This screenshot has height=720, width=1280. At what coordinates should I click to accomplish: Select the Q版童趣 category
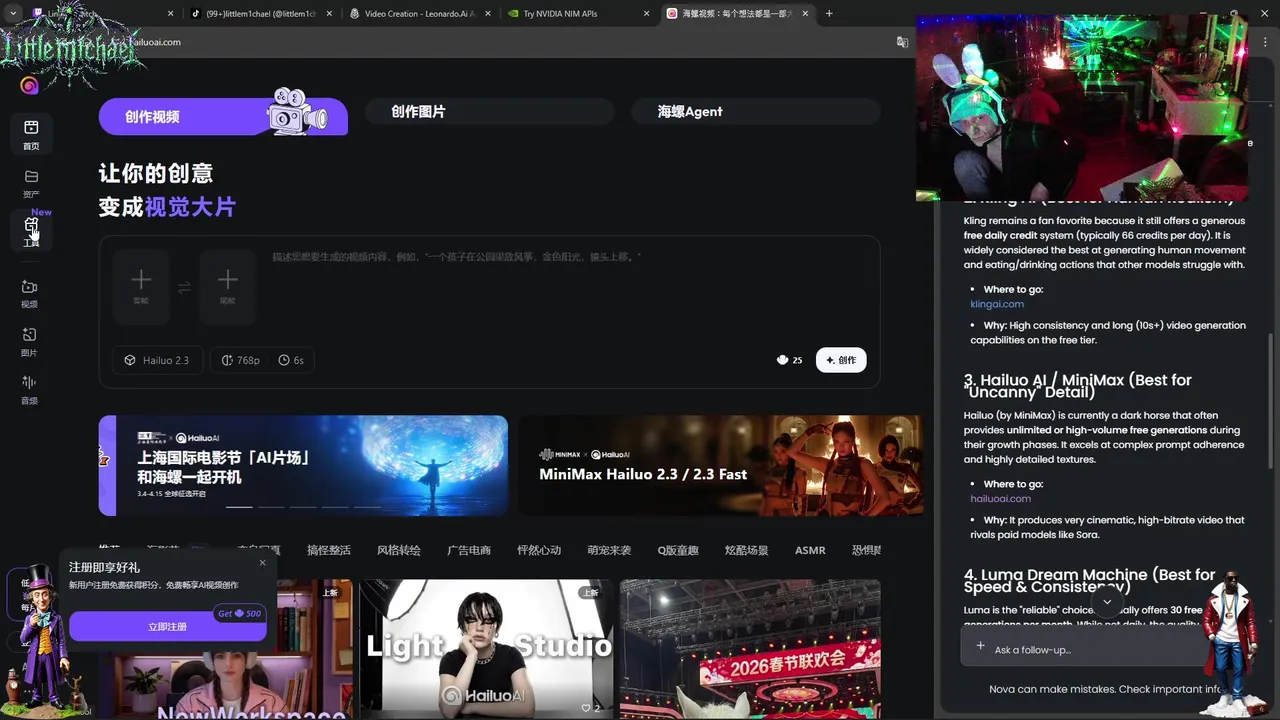[678, 550]
